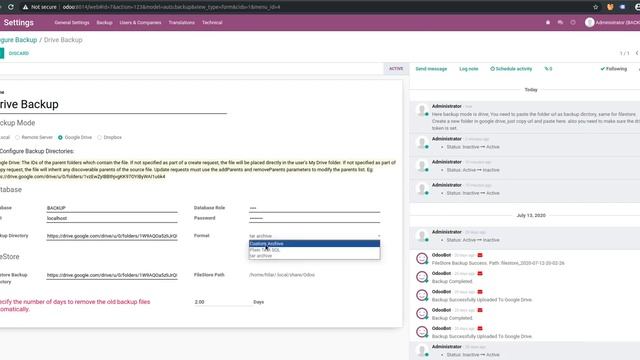Click Send message in the chatter
Screen dimensions: 640x360
coord(431,69)
